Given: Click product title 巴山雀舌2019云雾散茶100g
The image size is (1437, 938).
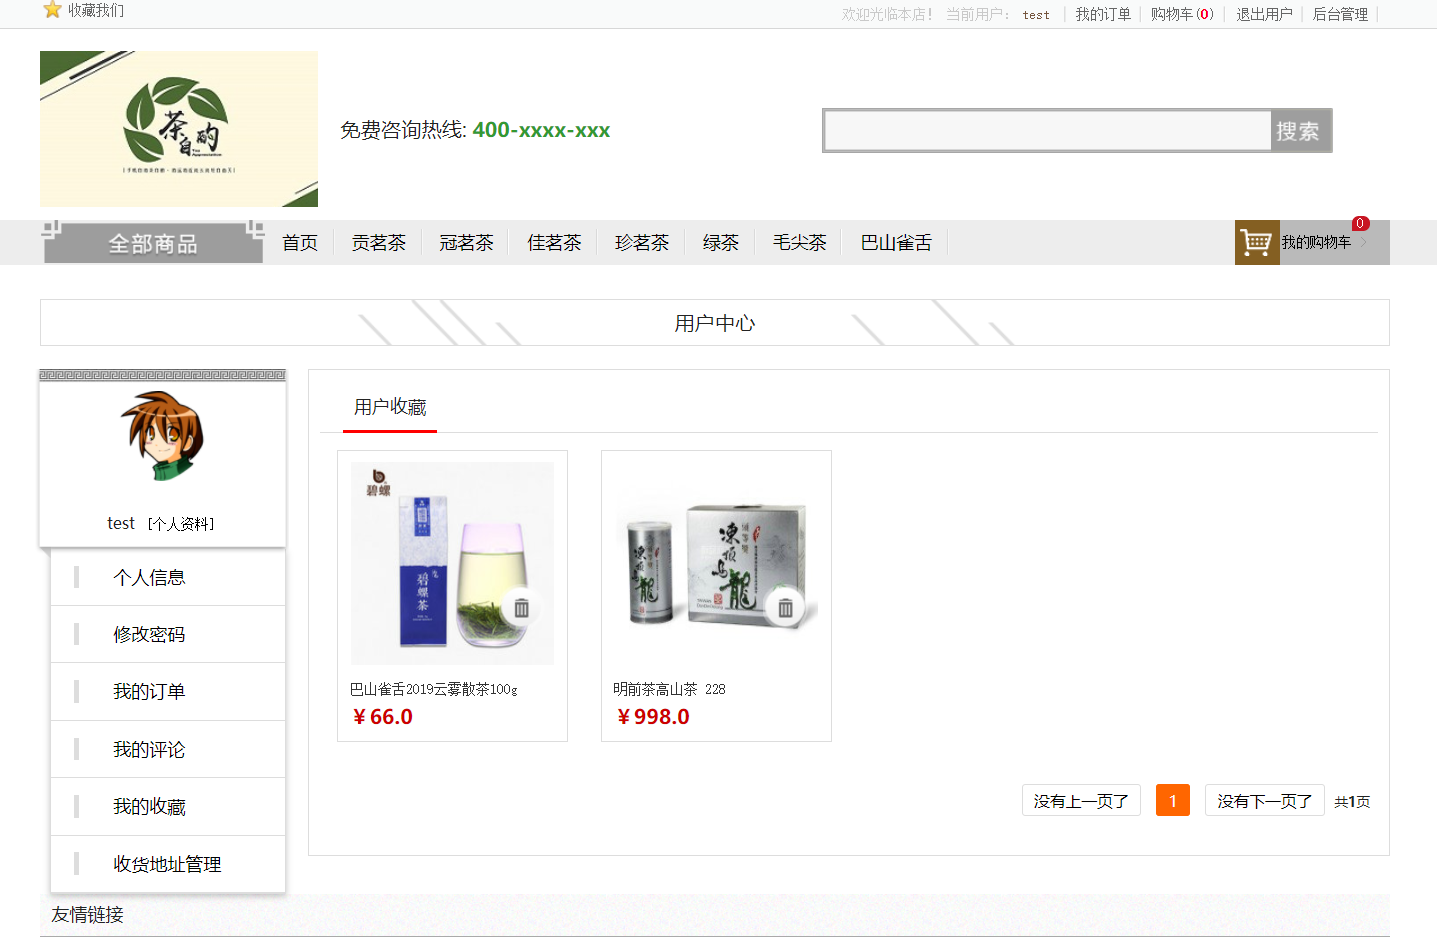Looking at the screenshot, I should click(x=434, y=689).
